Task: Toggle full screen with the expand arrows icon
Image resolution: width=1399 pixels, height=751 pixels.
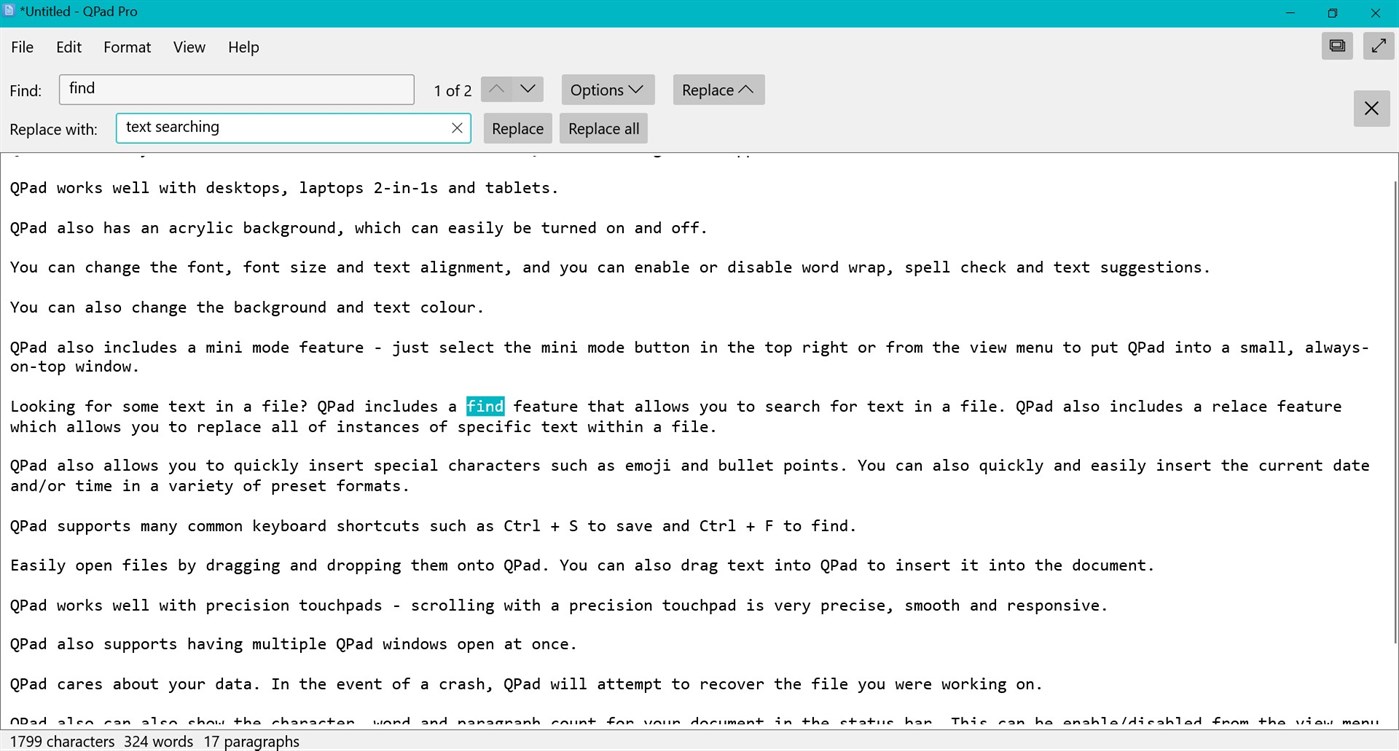Action: [x=1377, y=46]
